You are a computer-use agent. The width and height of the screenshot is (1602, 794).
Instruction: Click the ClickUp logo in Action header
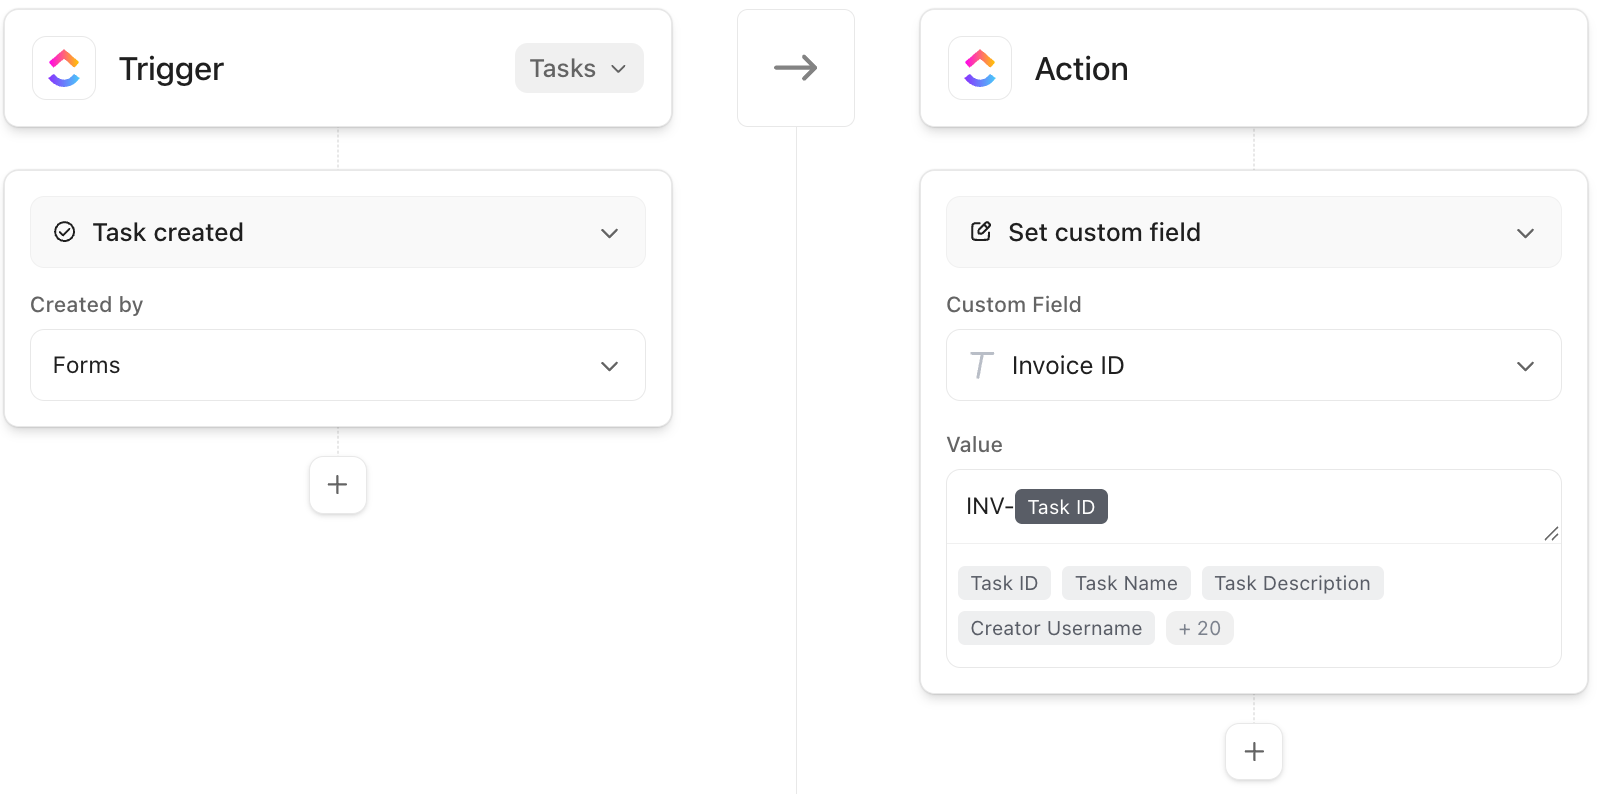(x=980, y=68)
